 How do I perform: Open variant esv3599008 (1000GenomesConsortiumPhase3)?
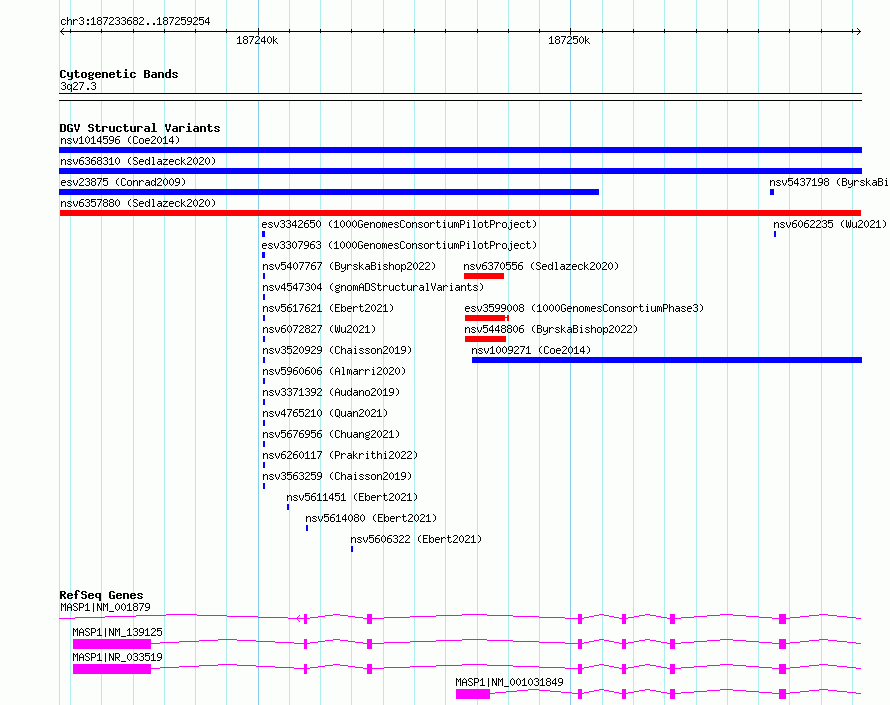click(584, 308)
